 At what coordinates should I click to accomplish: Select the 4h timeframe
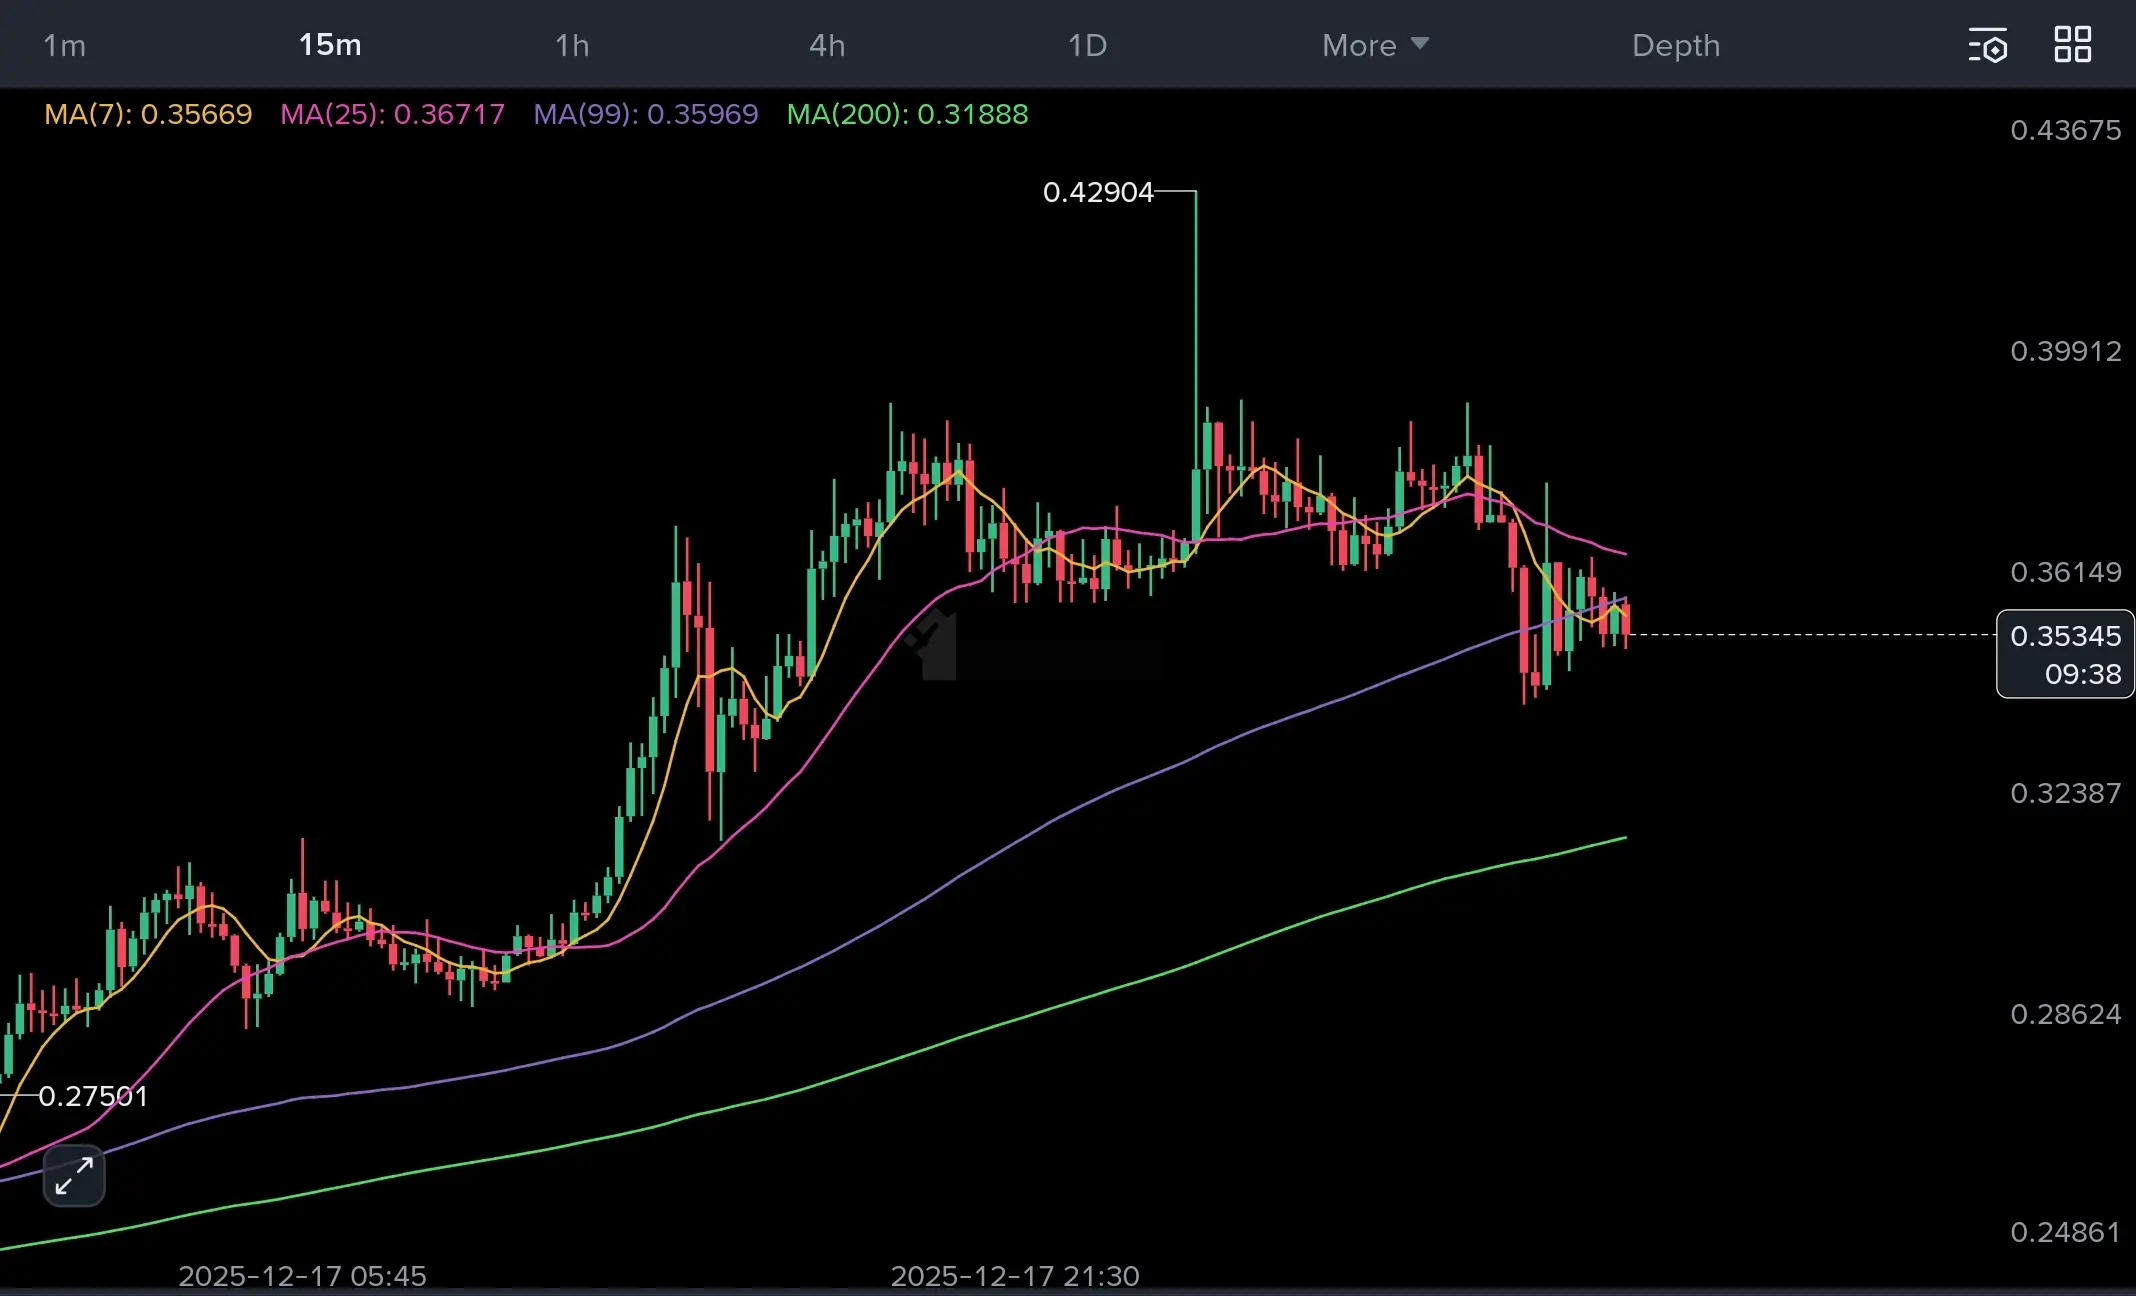click(827, 45)
